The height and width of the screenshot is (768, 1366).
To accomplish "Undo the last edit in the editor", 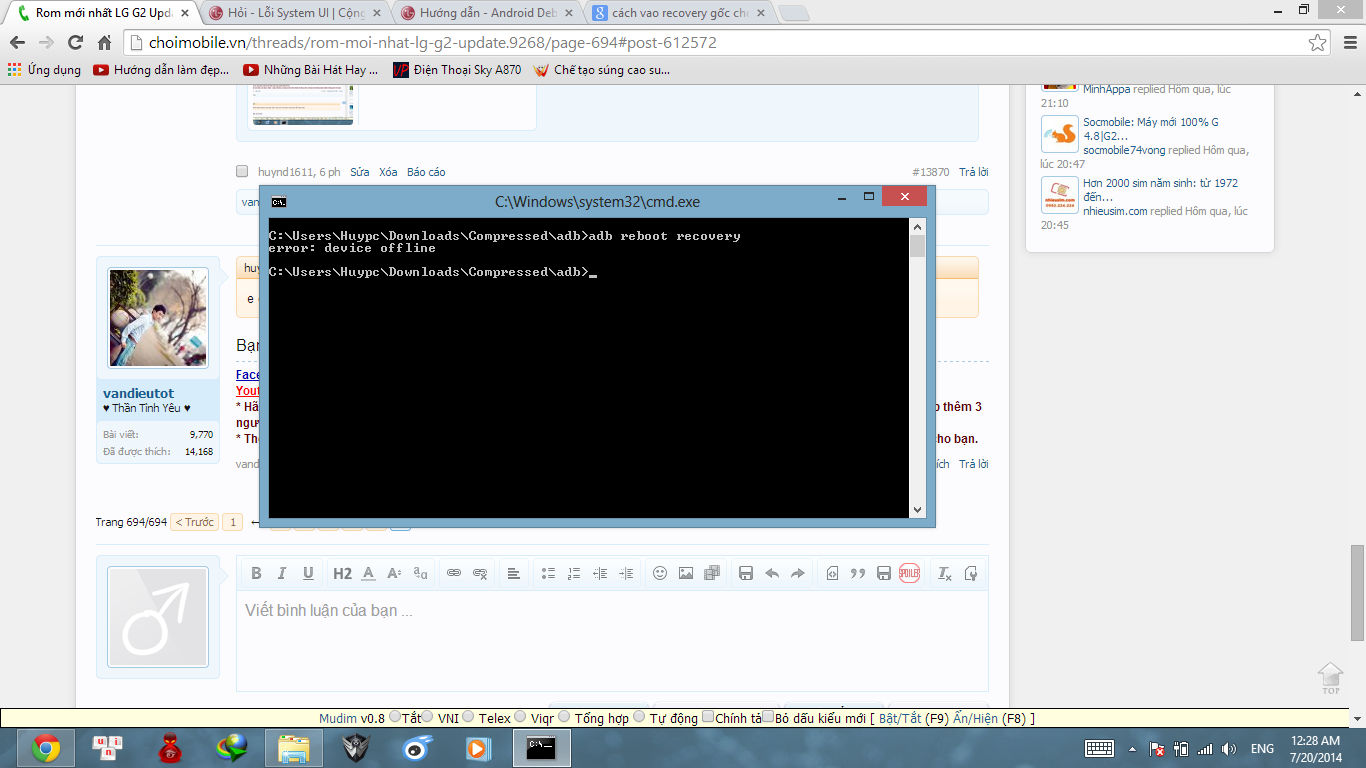I will (772, 573).
